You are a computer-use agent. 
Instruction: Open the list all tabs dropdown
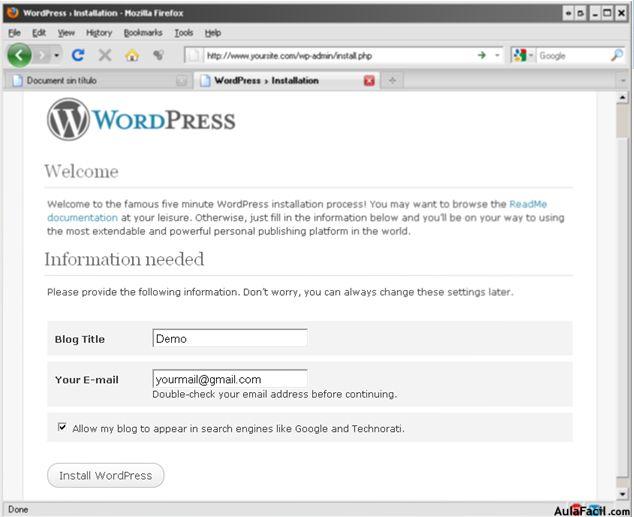point(623,80)
